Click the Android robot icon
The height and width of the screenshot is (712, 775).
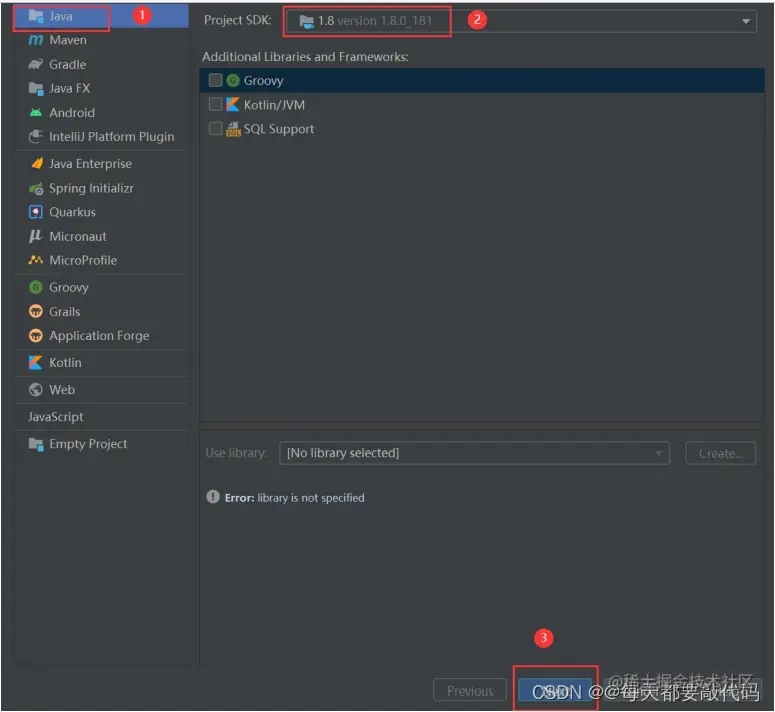(x=36, y=113)
